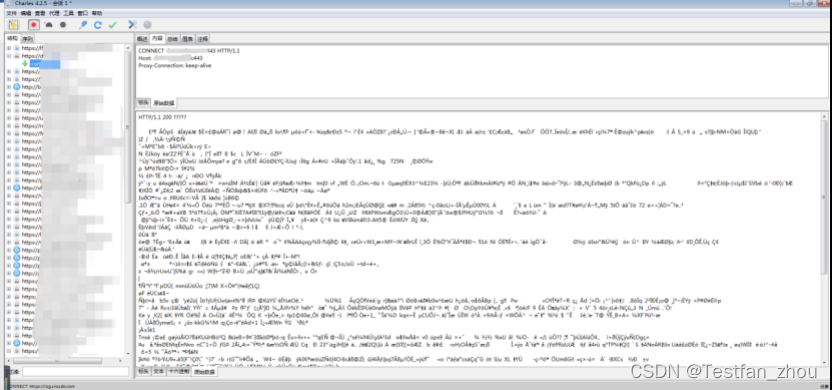Switch to the 内容 tab
832x390 pixels.
pyautogui.click(x=157, y=39)
